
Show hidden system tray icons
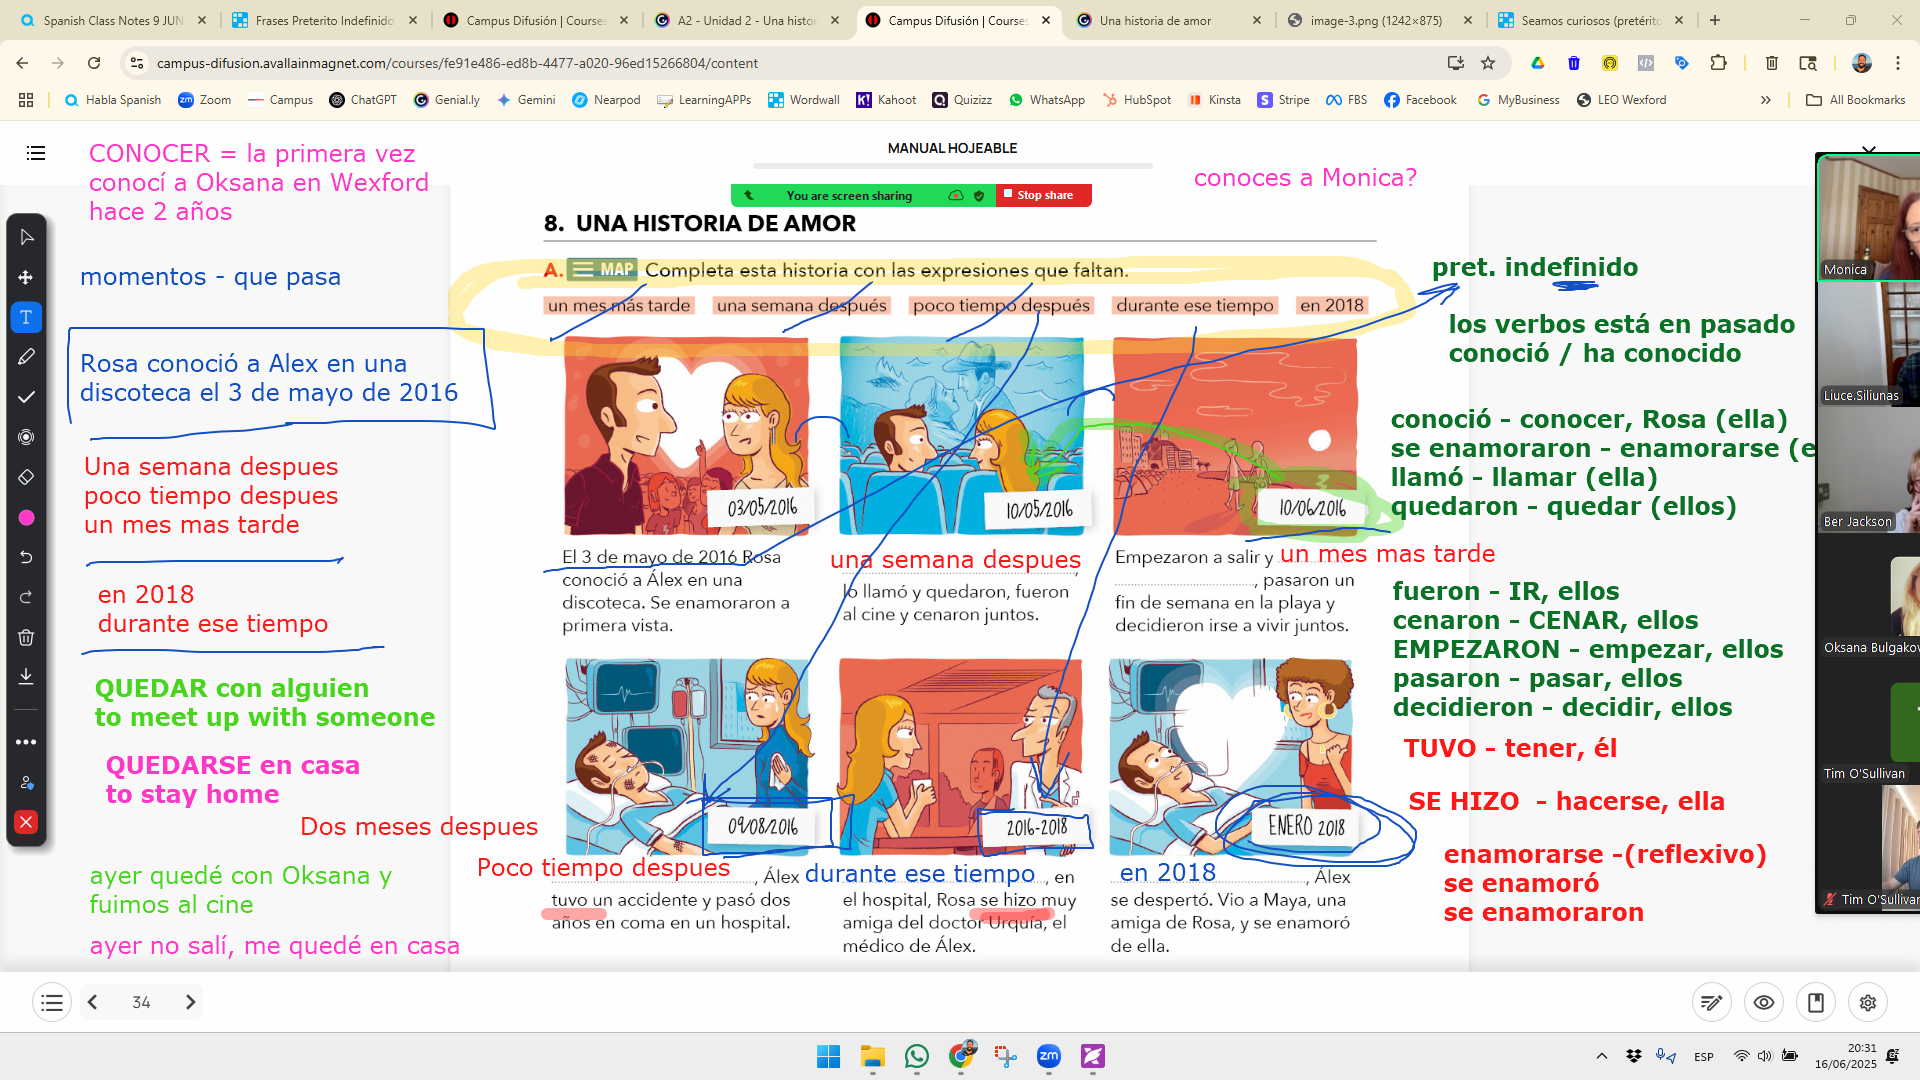click(x=1602, y=1056)
